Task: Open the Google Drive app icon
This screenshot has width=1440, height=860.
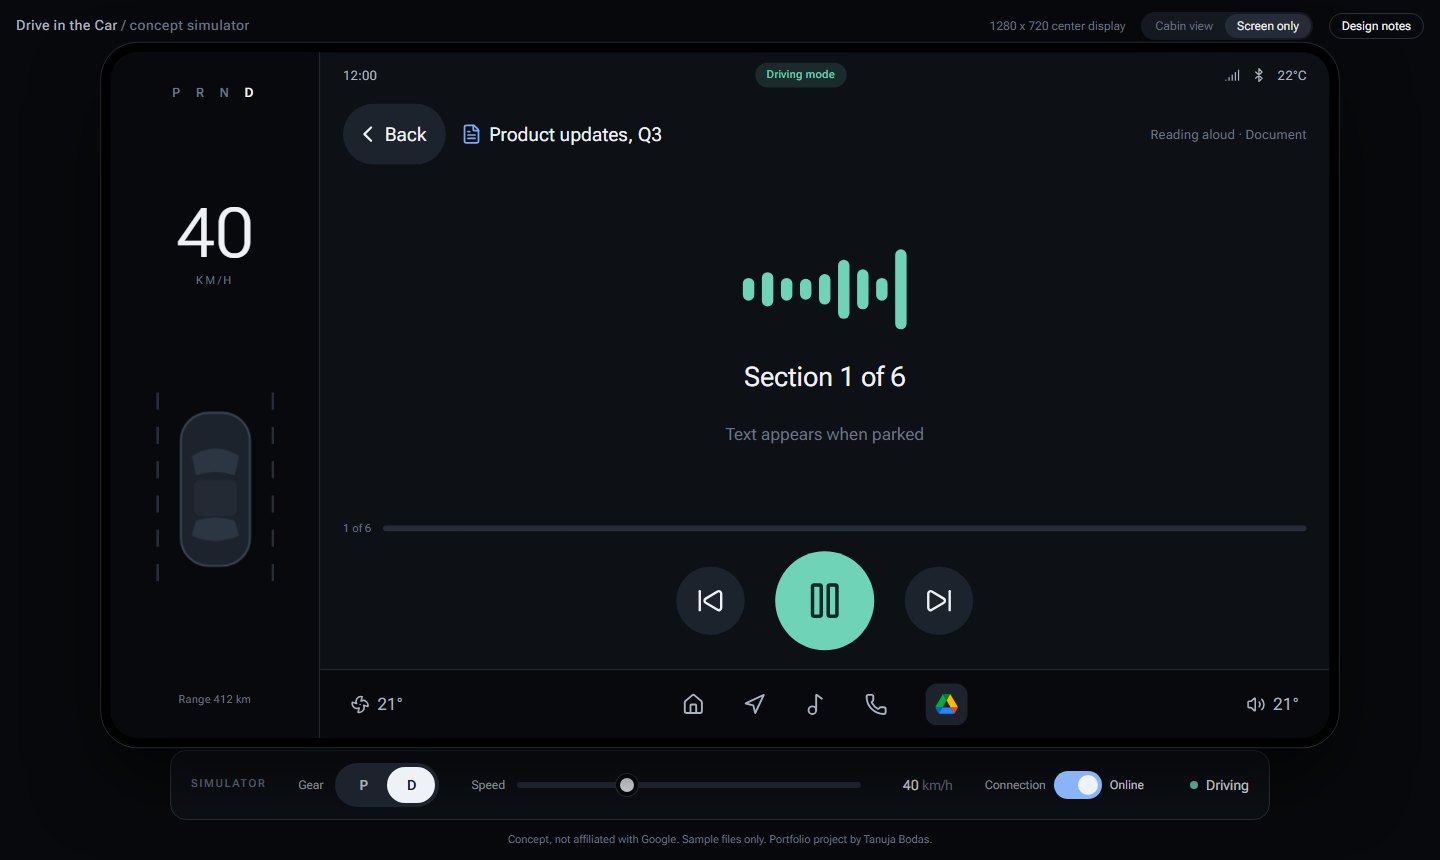Action: click(x=946, y=704)
